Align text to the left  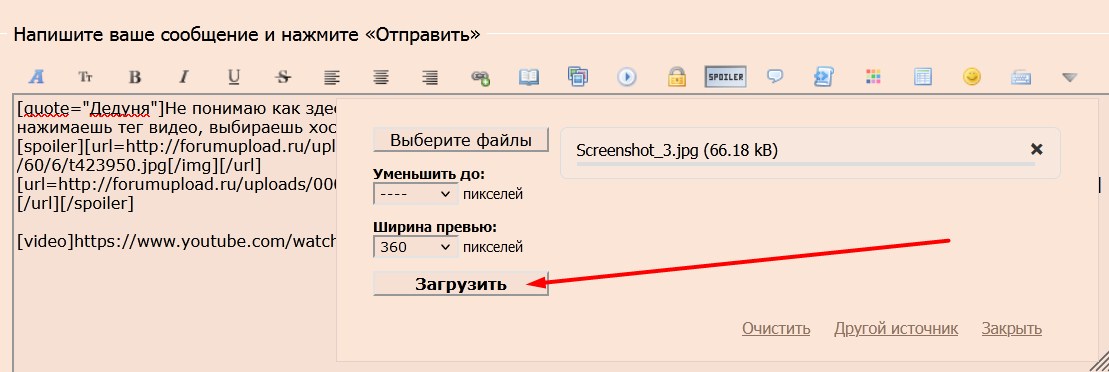tap(332, 76)
